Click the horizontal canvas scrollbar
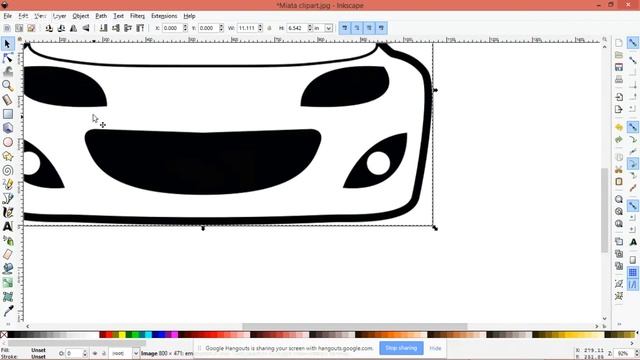This screenshot has width=640, height=360. point(354,326)
